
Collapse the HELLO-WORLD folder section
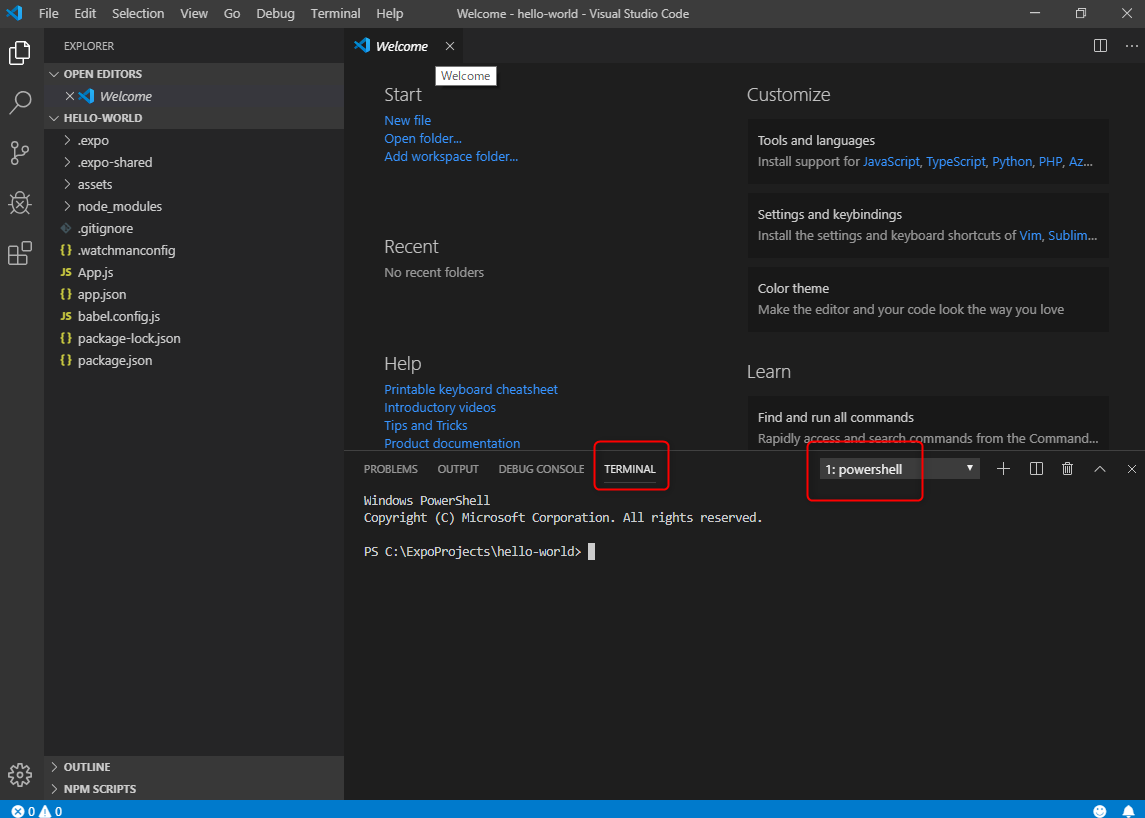tap(194, 118)
